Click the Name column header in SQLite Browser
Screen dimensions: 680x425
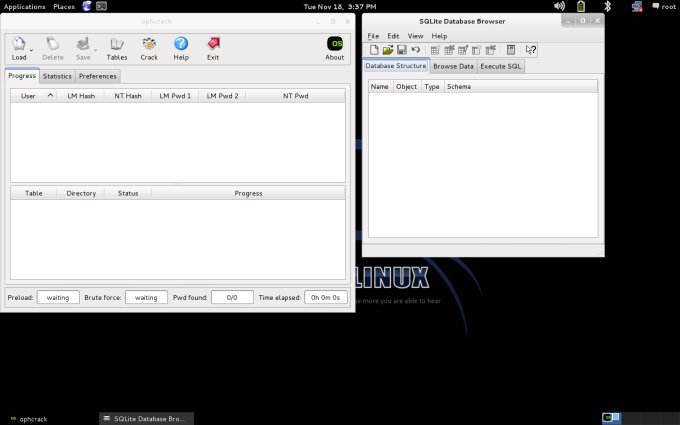tap(380, 87)
